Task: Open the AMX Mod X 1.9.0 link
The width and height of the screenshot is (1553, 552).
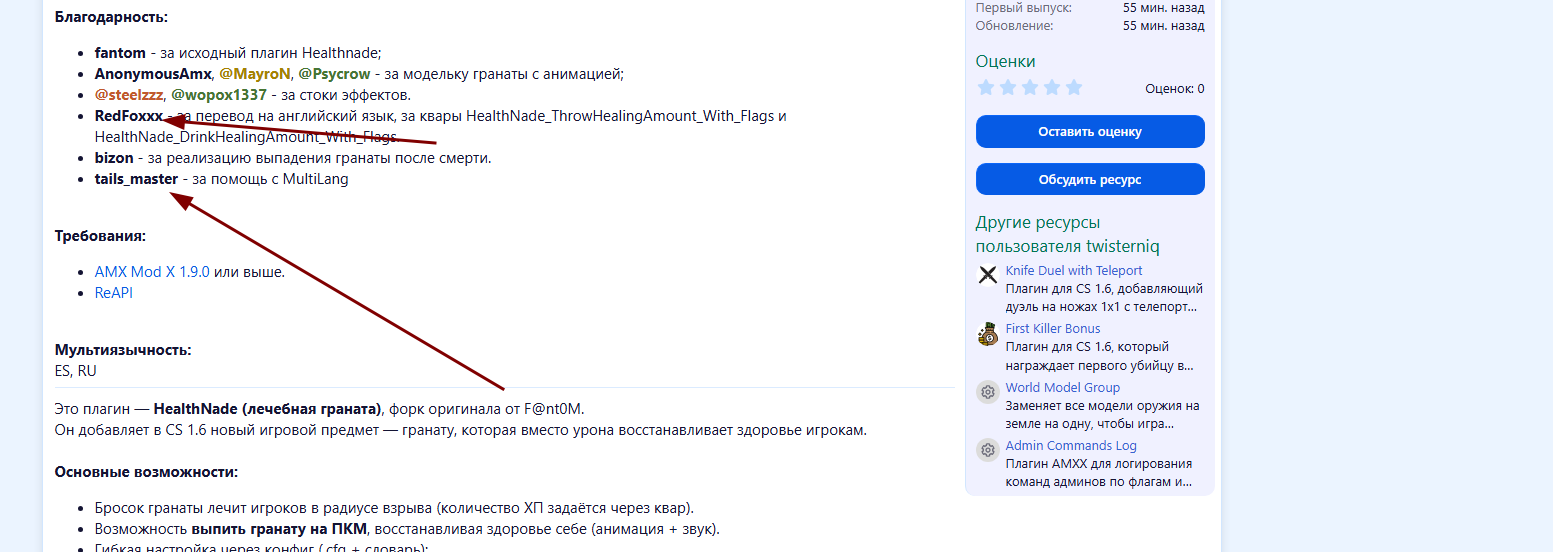Action: click(152, 271)
